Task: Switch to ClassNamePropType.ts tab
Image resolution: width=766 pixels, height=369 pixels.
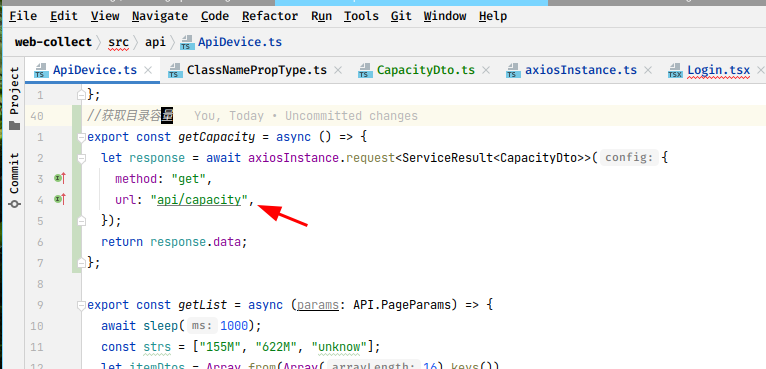Action: pyautogui.click(x=257, y=70)
